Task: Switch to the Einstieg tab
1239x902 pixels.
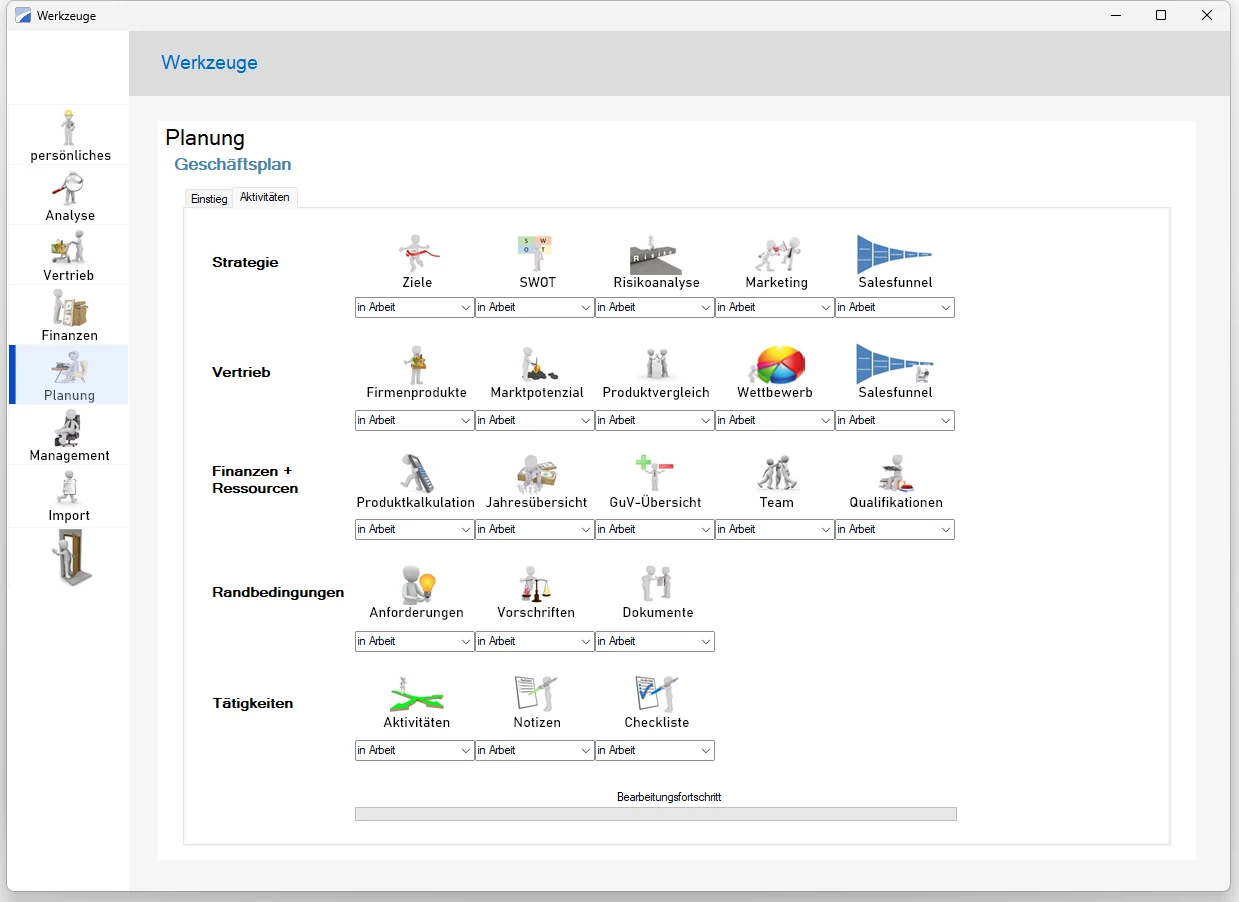Action: coord(209,199)
